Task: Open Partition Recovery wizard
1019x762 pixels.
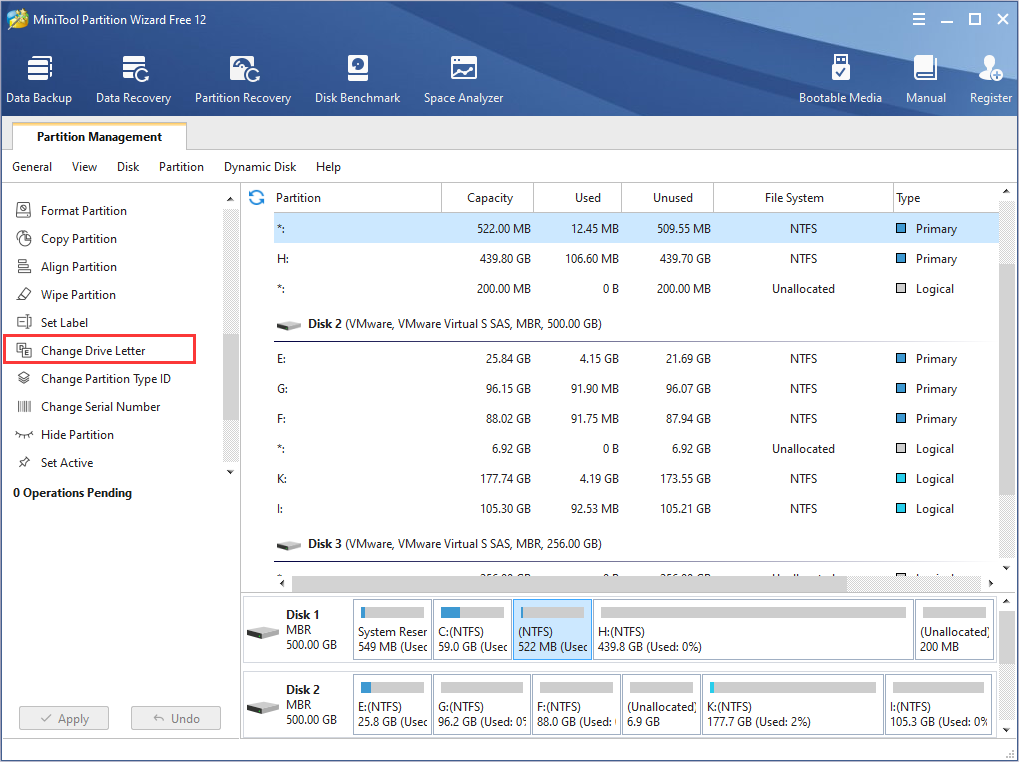Action: tap(243, 80)
